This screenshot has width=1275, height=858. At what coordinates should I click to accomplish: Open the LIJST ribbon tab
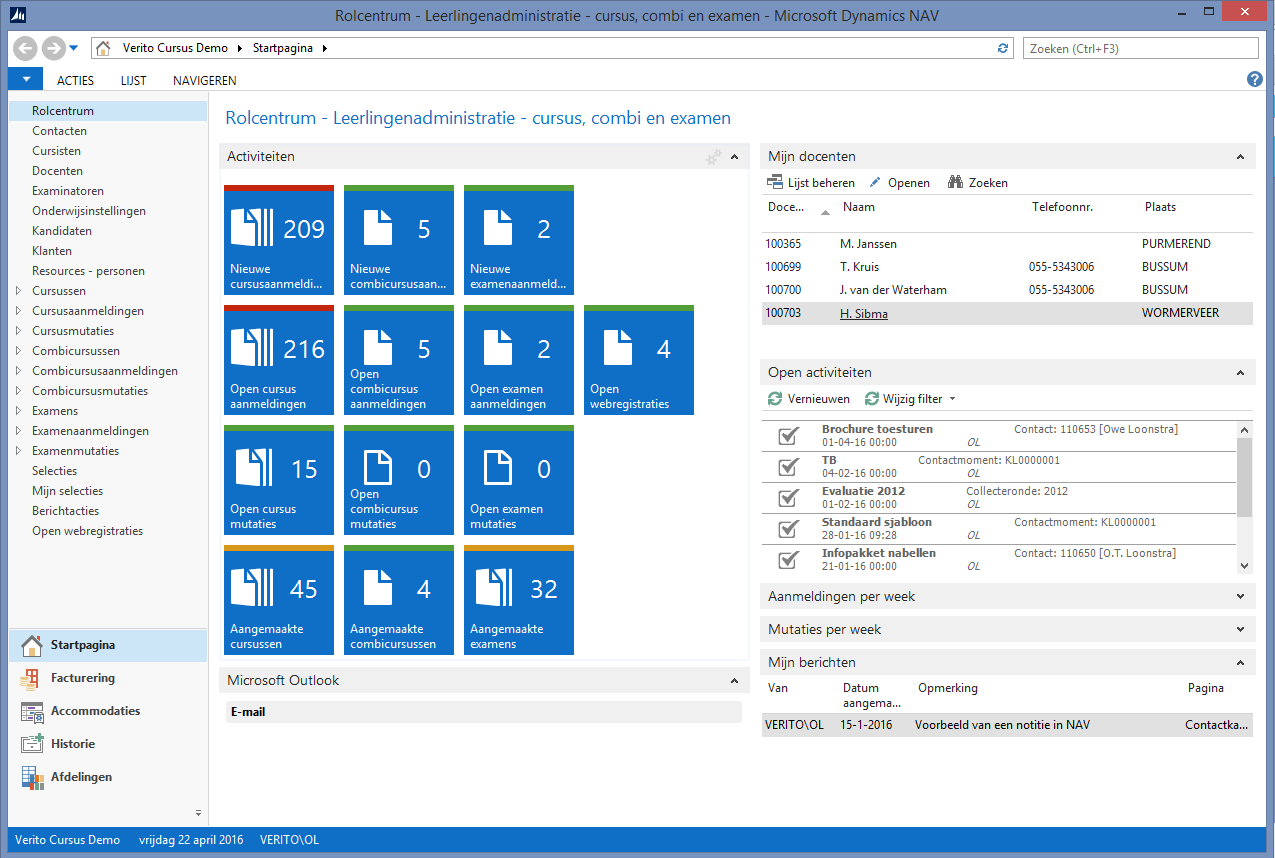click(133, 80)
